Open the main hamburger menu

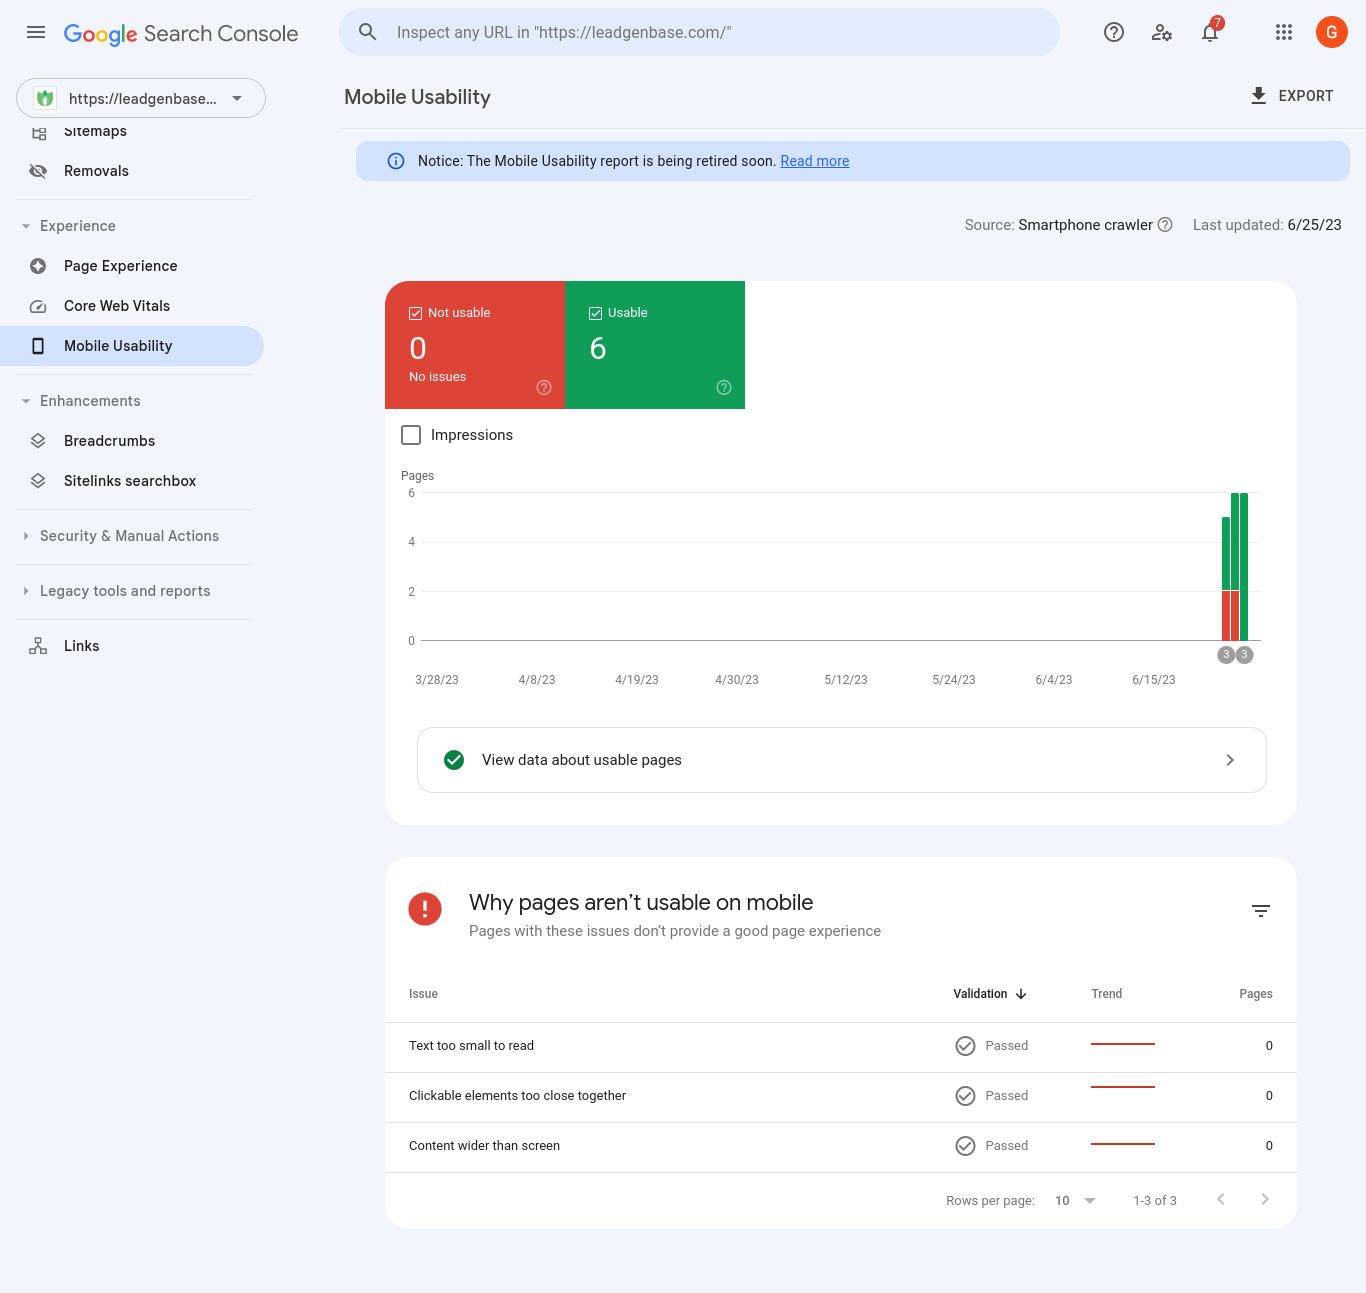tap(36, 32)
